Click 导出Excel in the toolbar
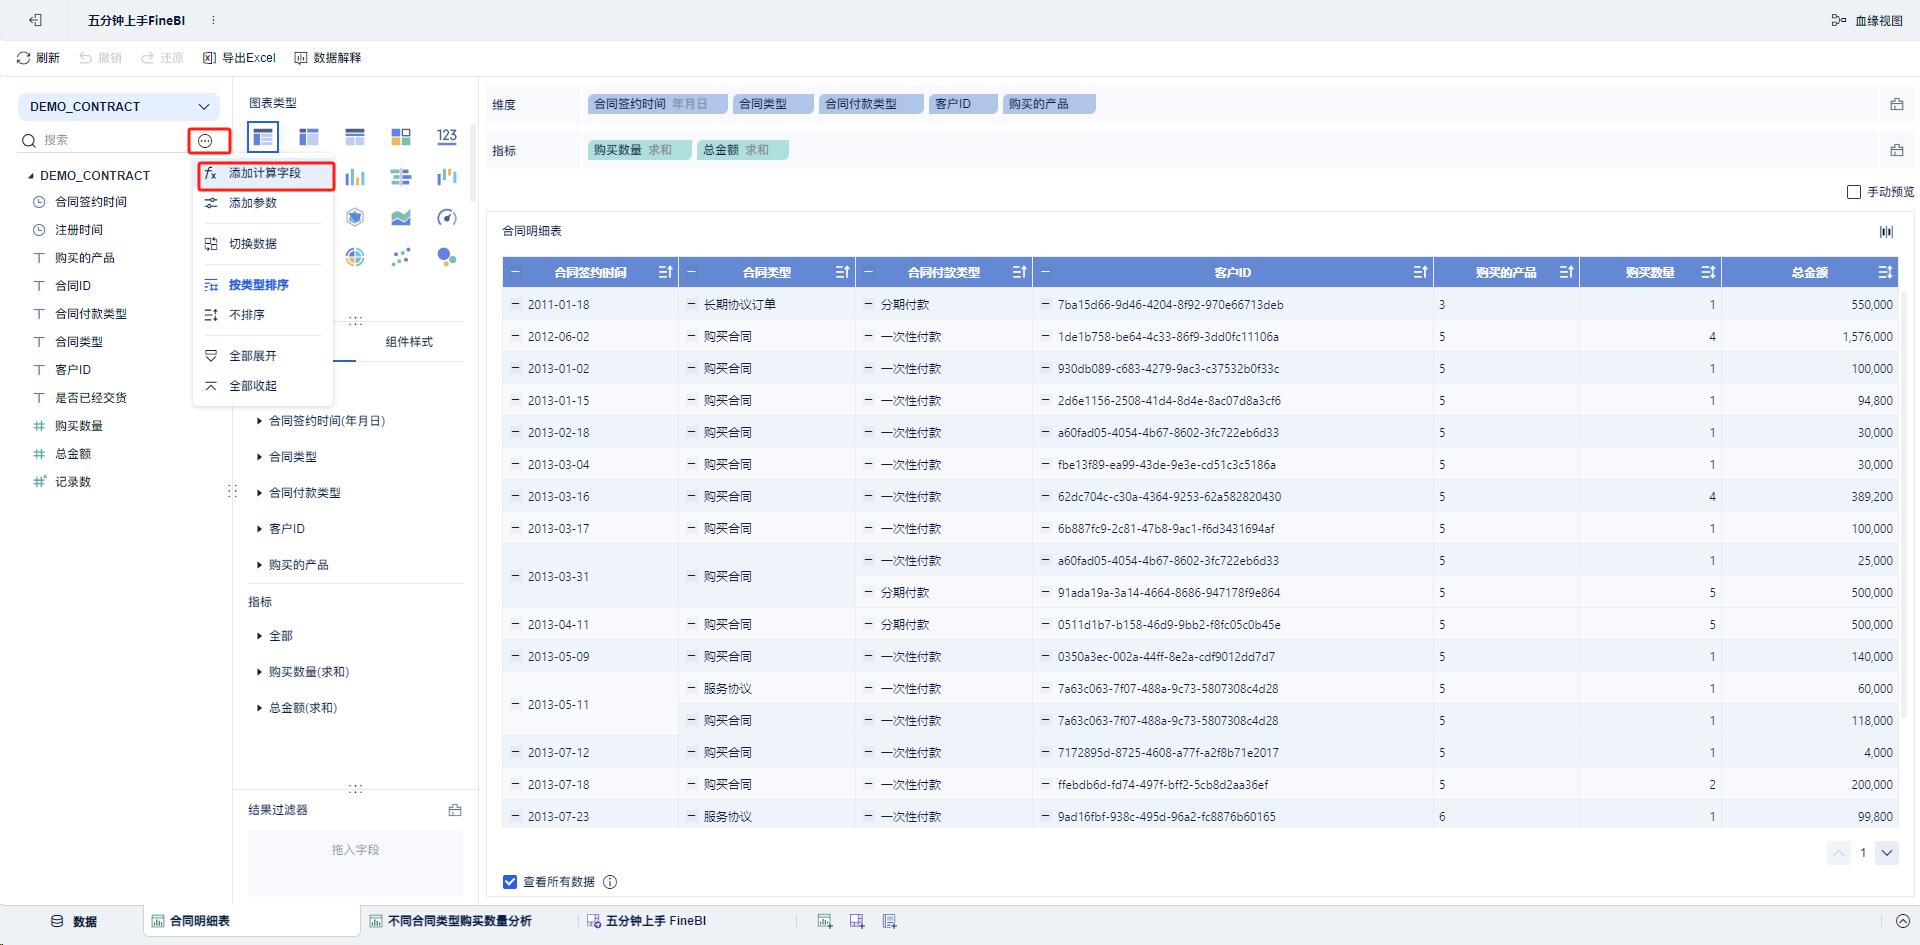The image size is (1920, 945). tap(239, 58)
